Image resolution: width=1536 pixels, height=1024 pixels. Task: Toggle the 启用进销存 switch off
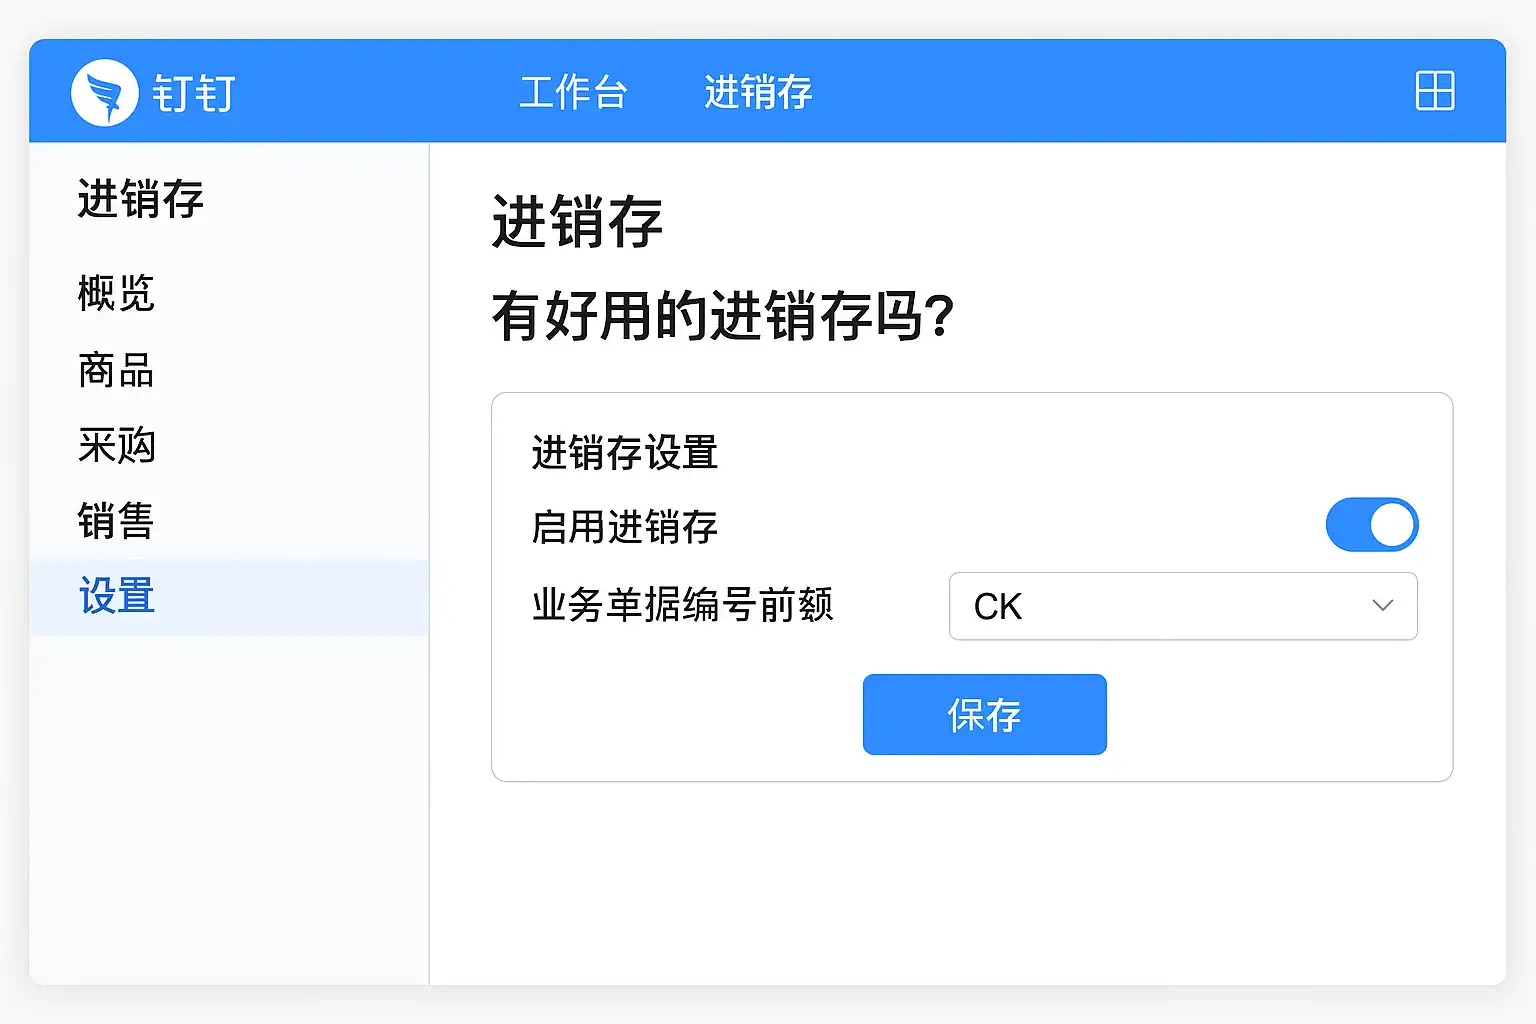point(1371,525)
